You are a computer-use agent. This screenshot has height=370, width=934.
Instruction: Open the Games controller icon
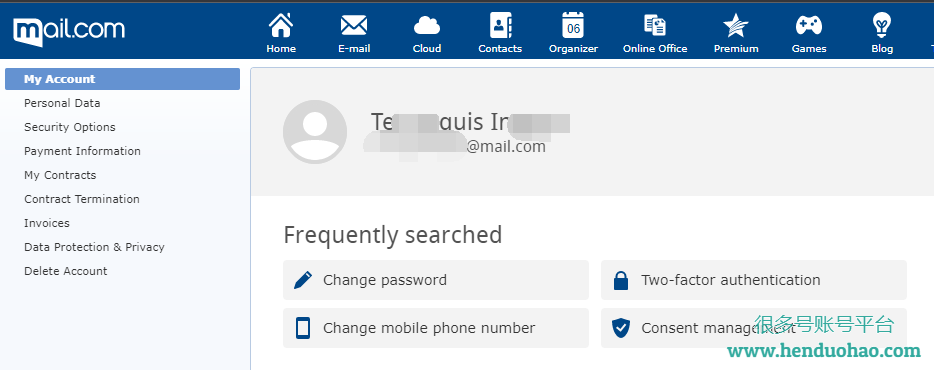click(x=809, y=25)
